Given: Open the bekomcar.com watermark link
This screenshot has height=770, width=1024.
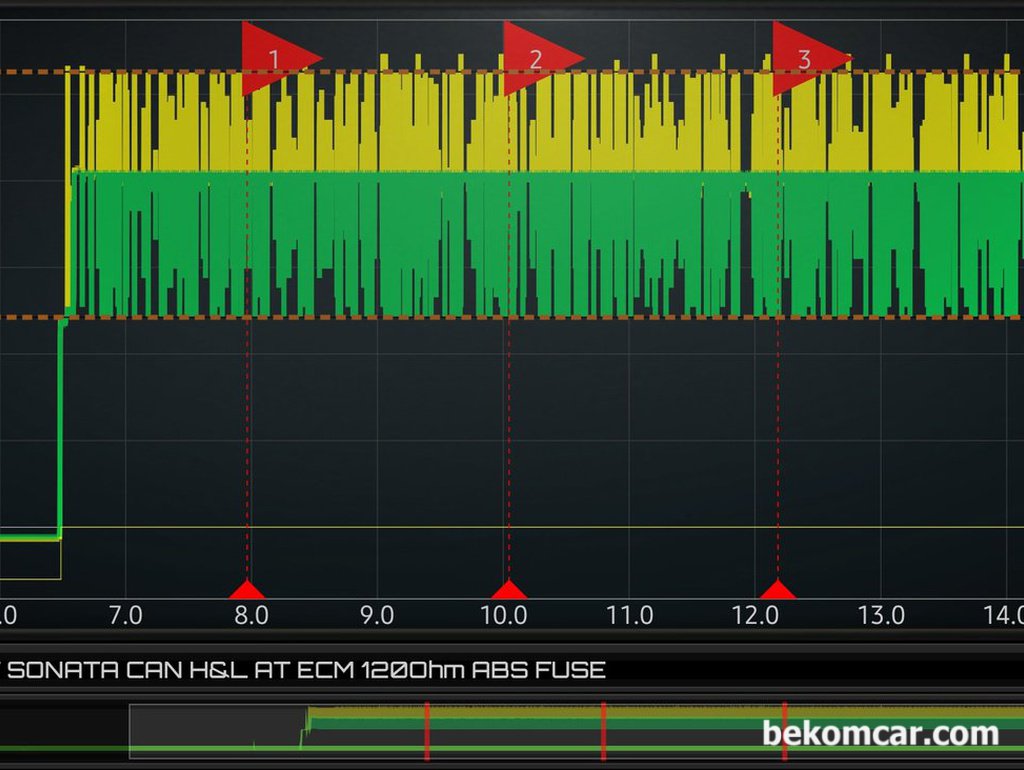Looking at the screenshot, I should (880, 733).
